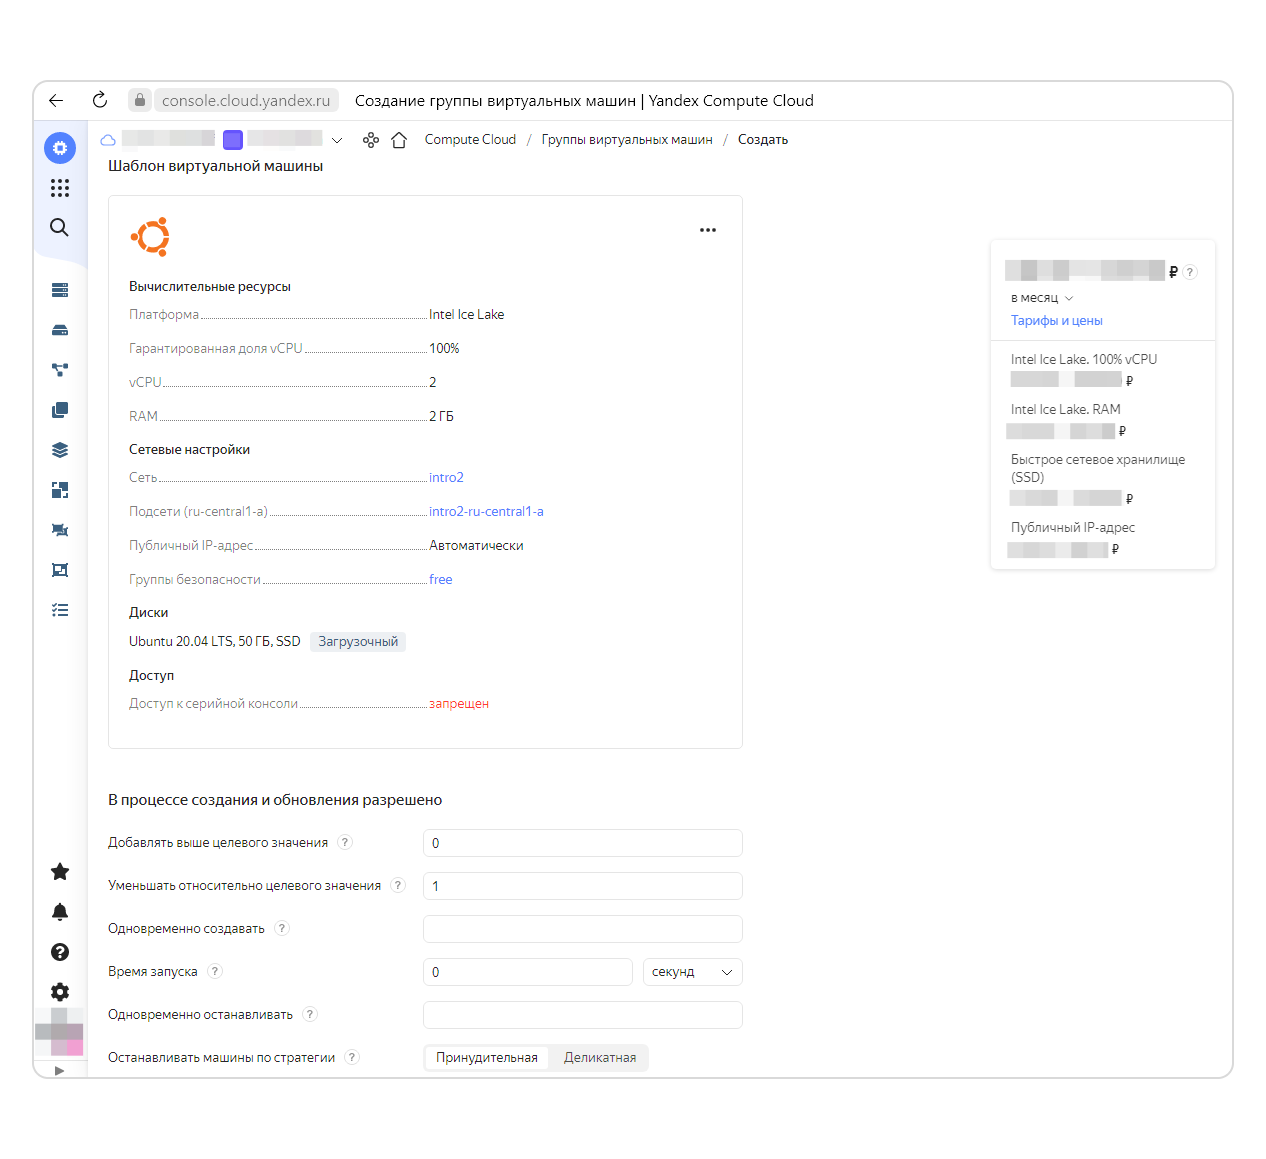This screenshot has height=1159, width=1266.
Task: Open the Compute Cloud service logo in sidebar
Action: pyautogui.click(x=60, y=148)
